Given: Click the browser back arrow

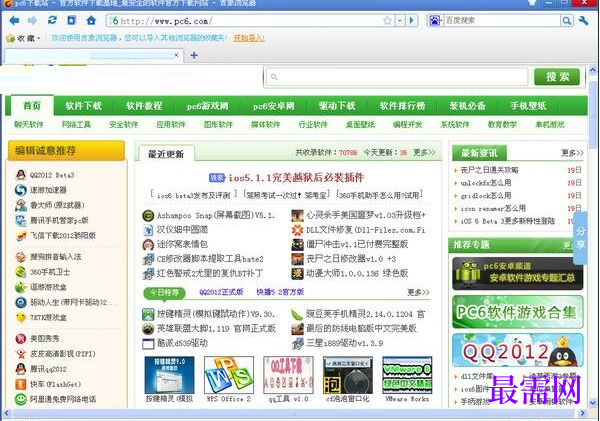Looking at the screenshot, I should (x=14, y=20).
